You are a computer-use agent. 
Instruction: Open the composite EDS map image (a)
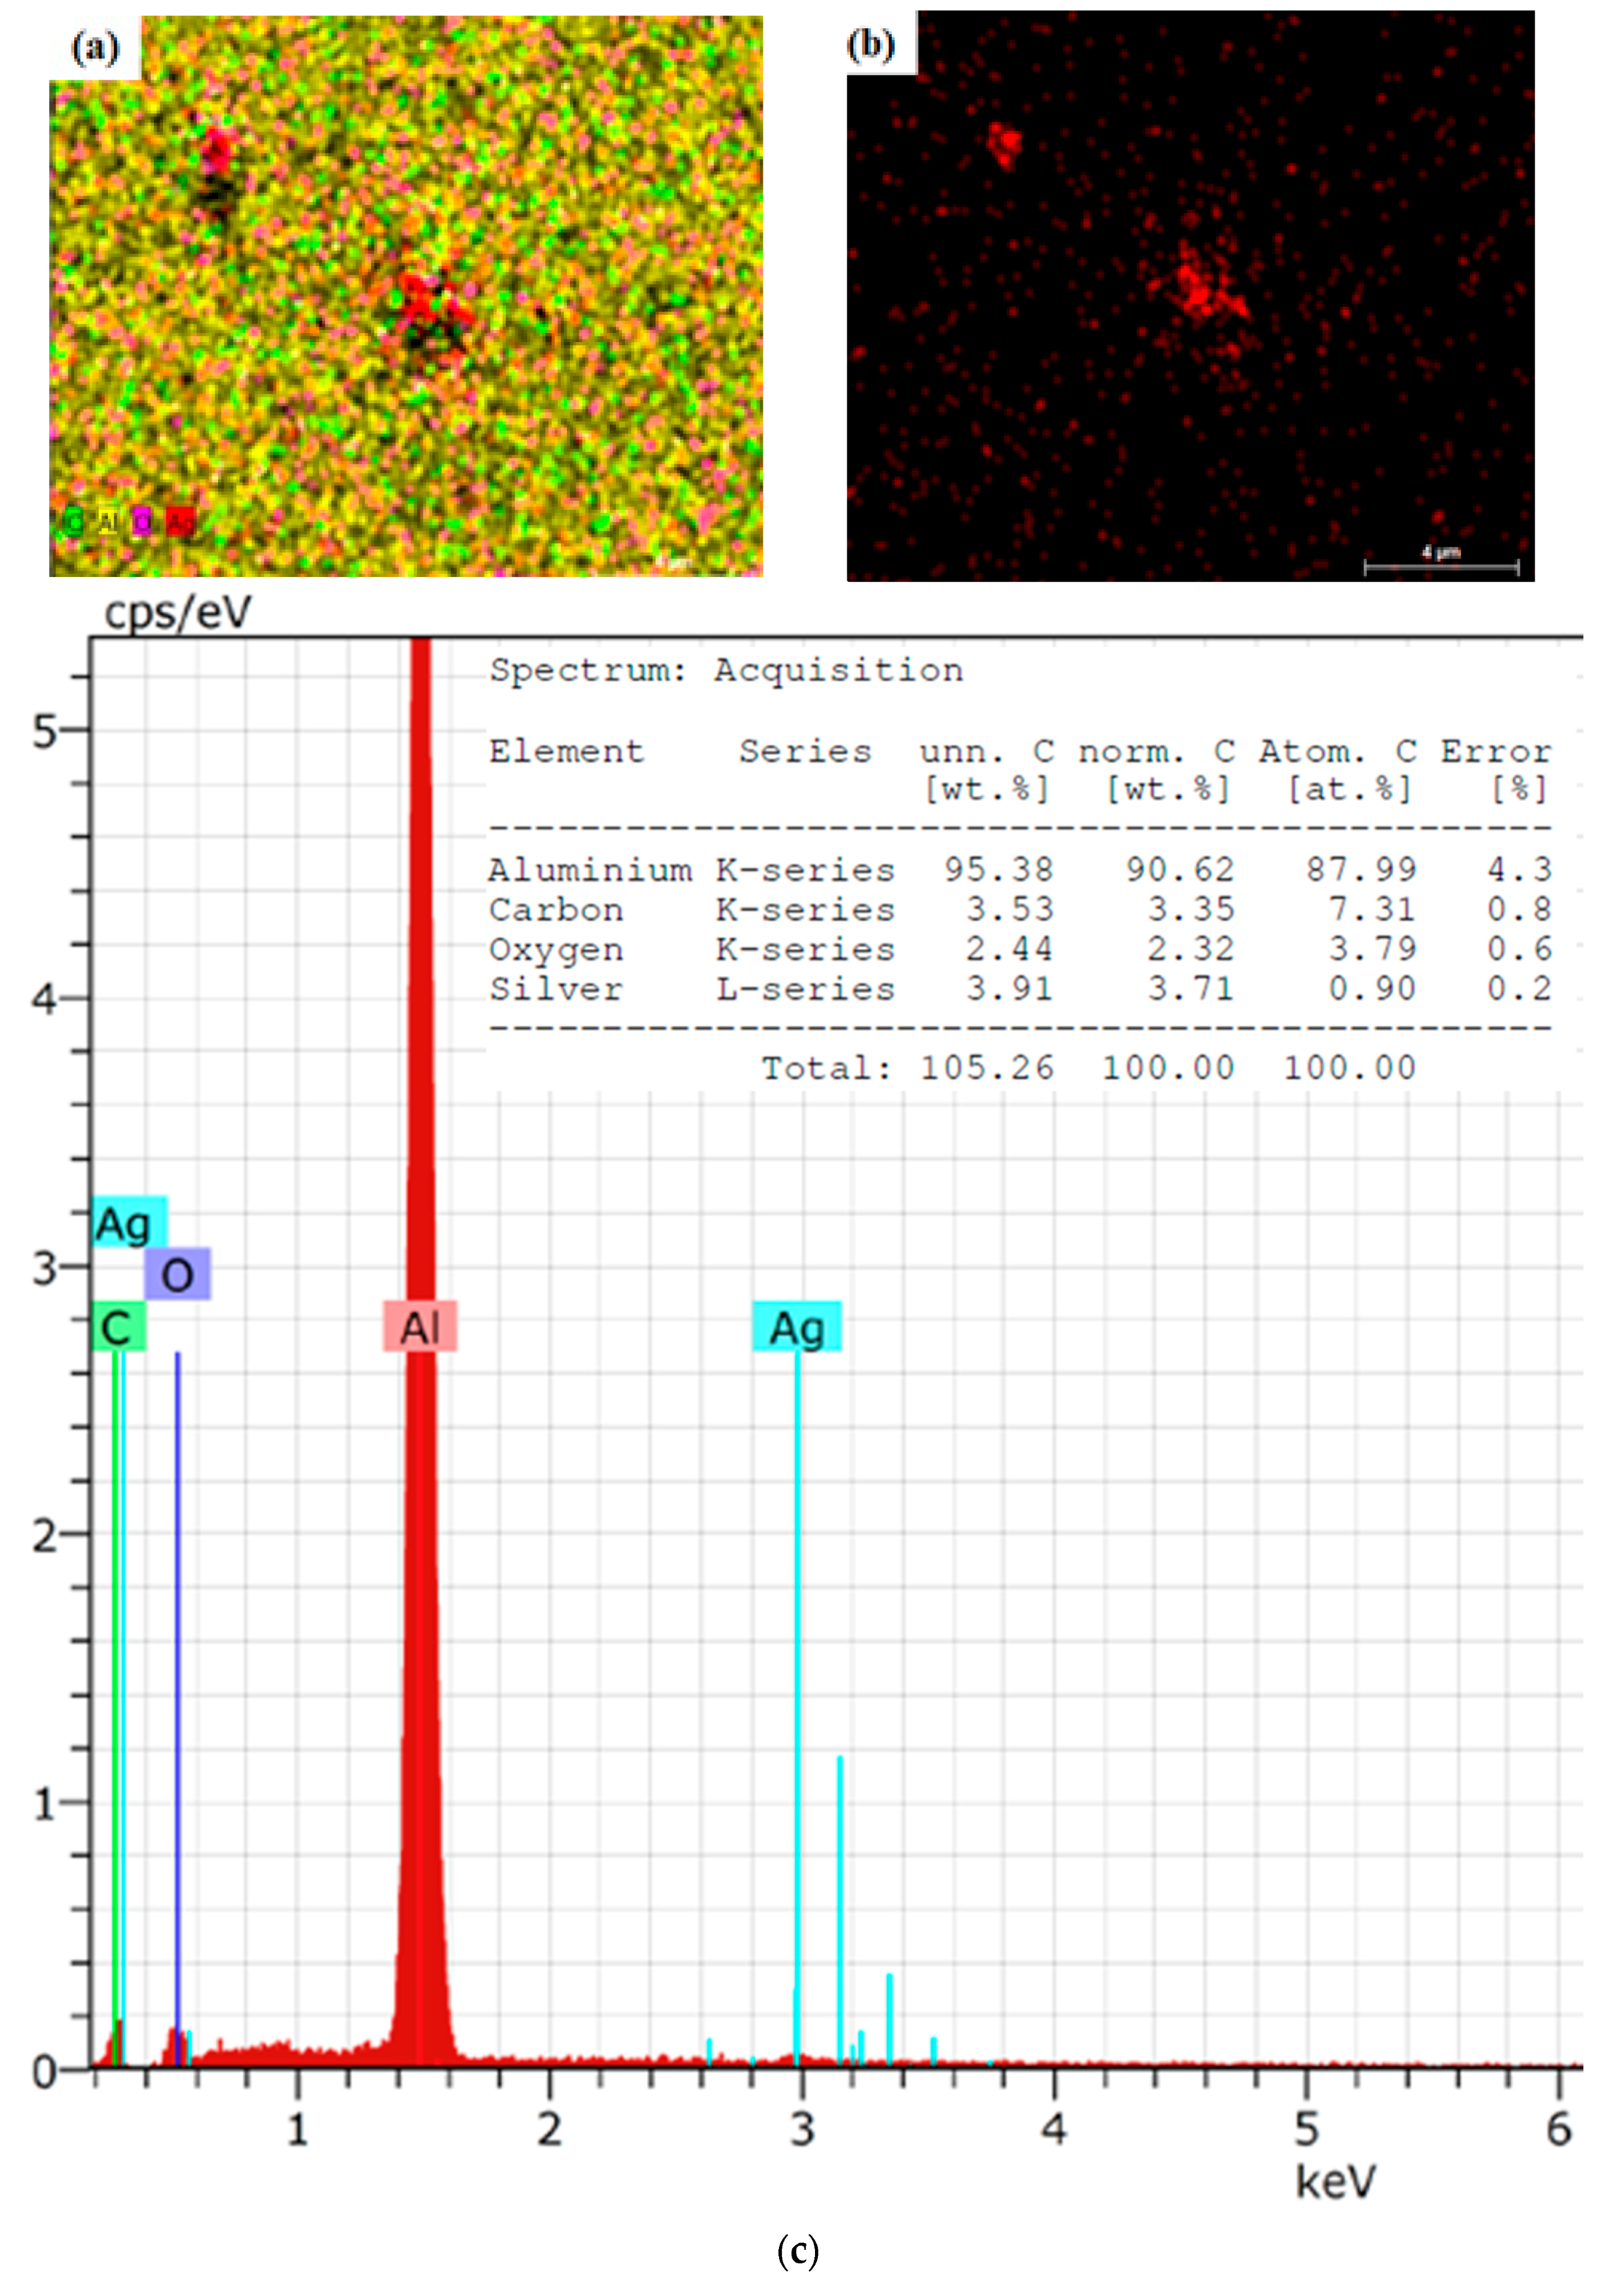point(406,297)
